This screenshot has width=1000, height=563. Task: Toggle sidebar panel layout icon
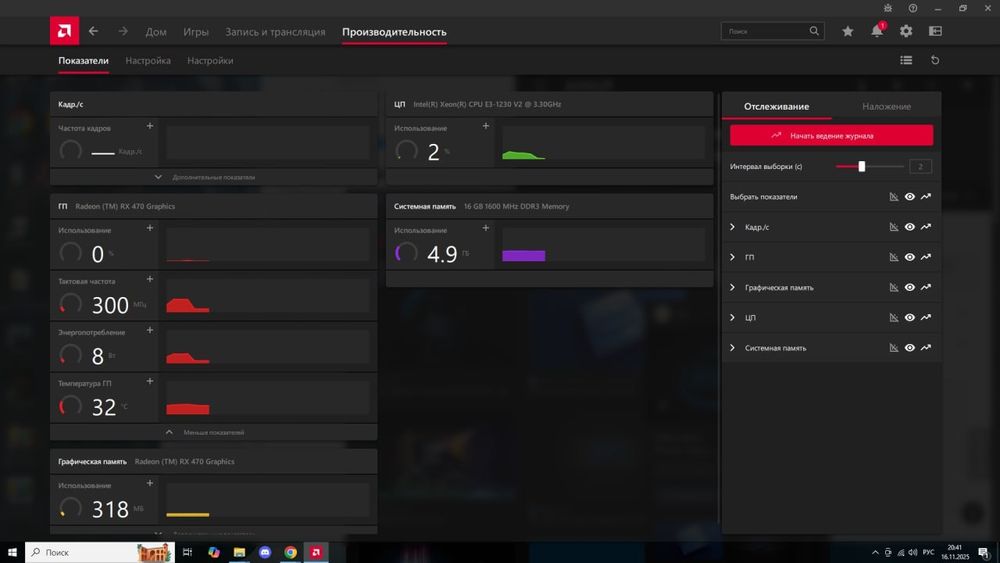click(935, 31)
